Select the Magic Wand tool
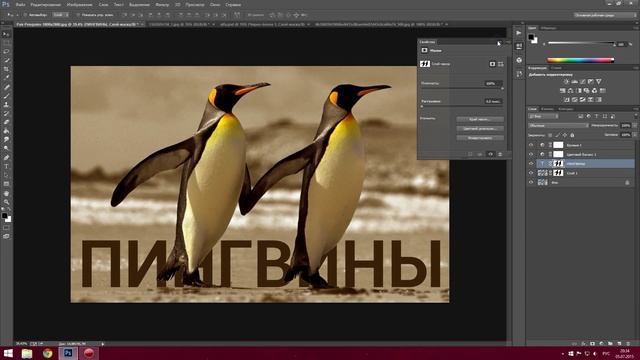This screenshot has width=640, height=360. [x=6, y=60]
